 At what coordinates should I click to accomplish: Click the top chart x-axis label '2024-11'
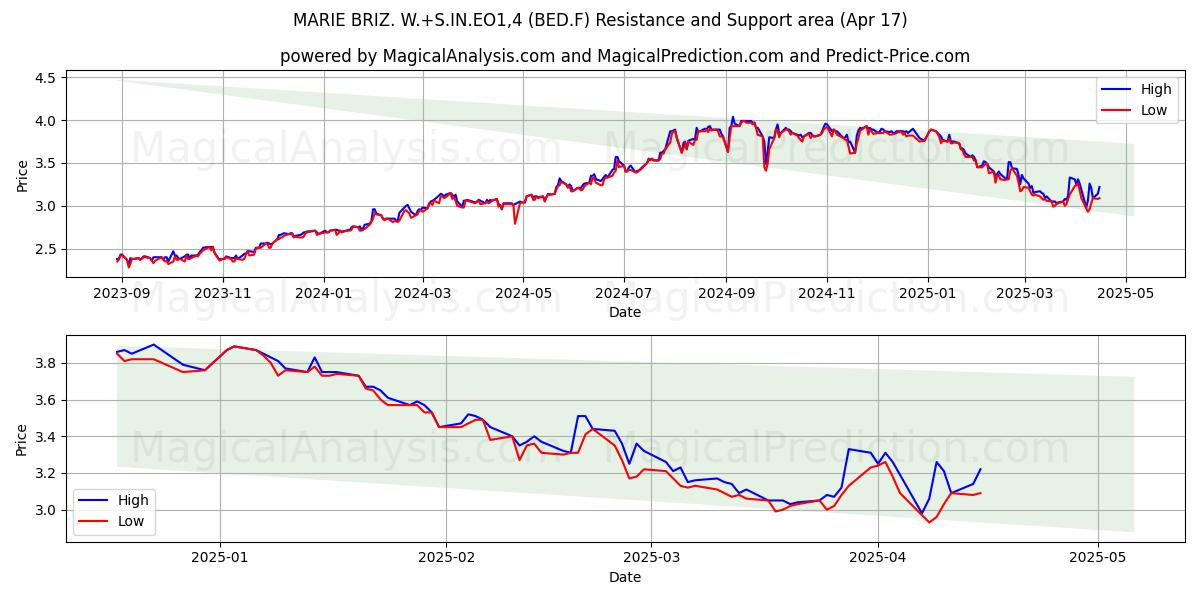(827, 294)
